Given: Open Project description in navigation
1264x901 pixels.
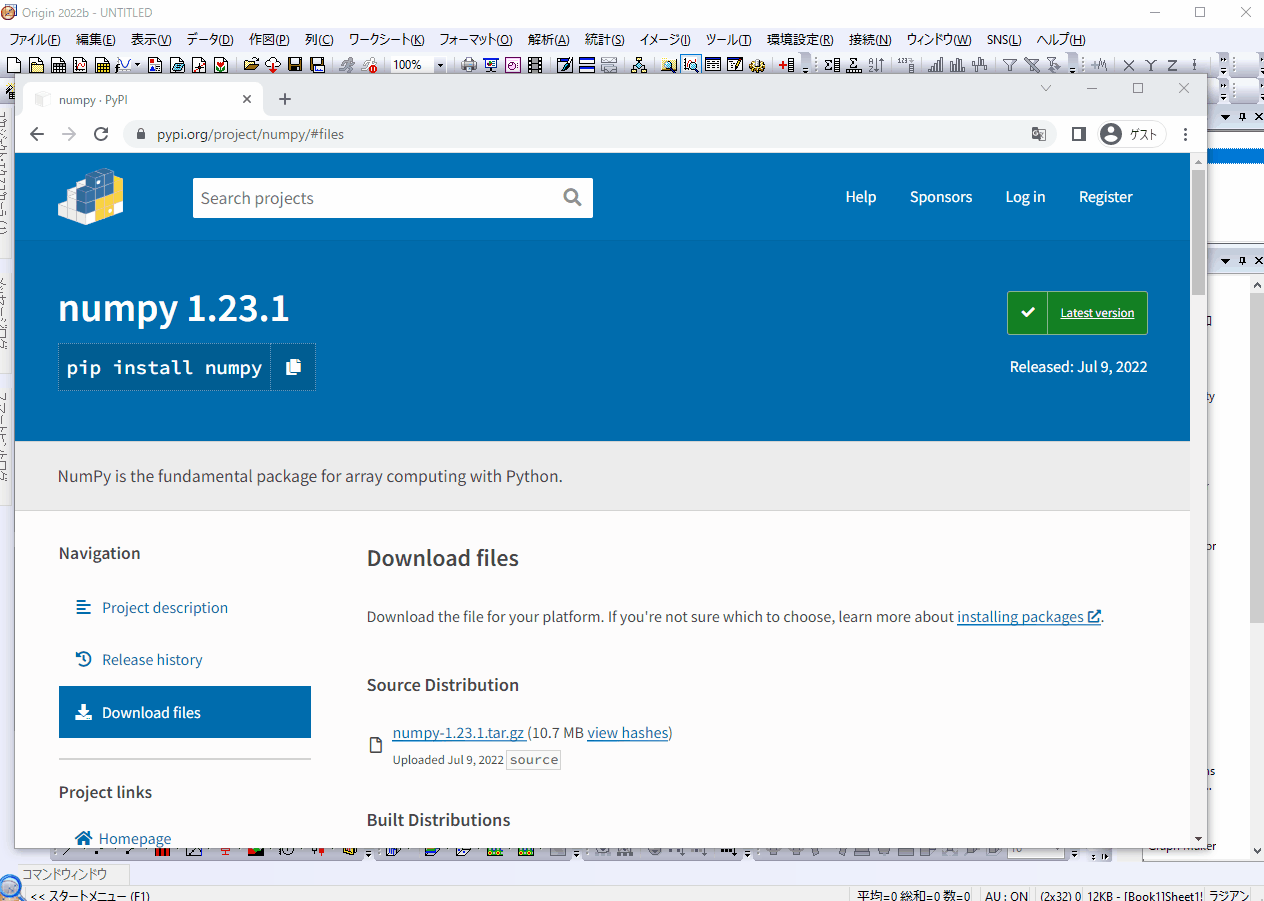Looking at the screenshot, I should [x=165, y=608].
